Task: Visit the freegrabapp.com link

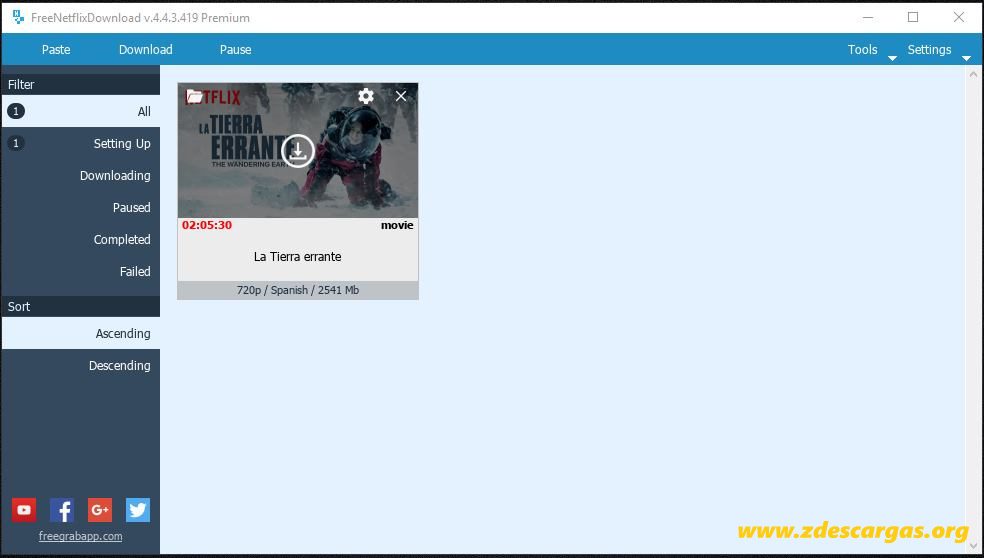Action: [80, 536]
